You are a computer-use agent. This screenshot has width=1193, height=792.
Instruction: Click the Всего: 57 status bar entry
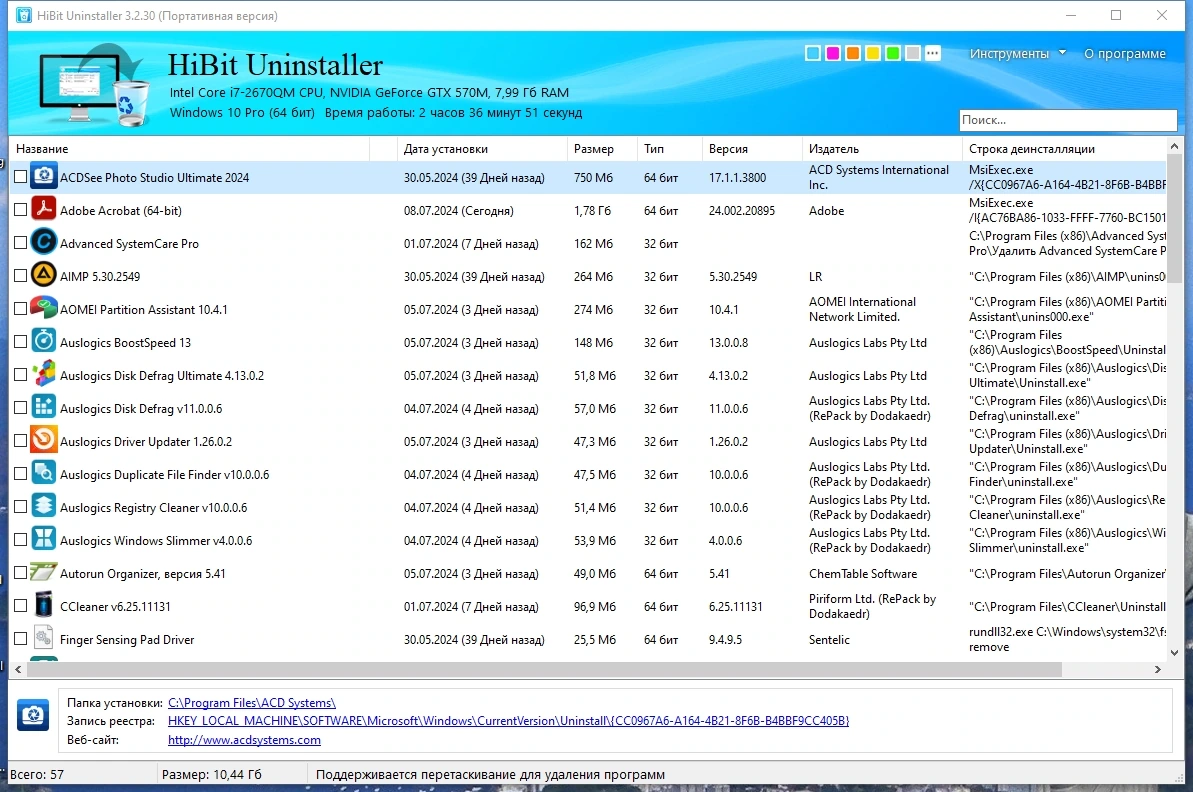coord(37,775)
